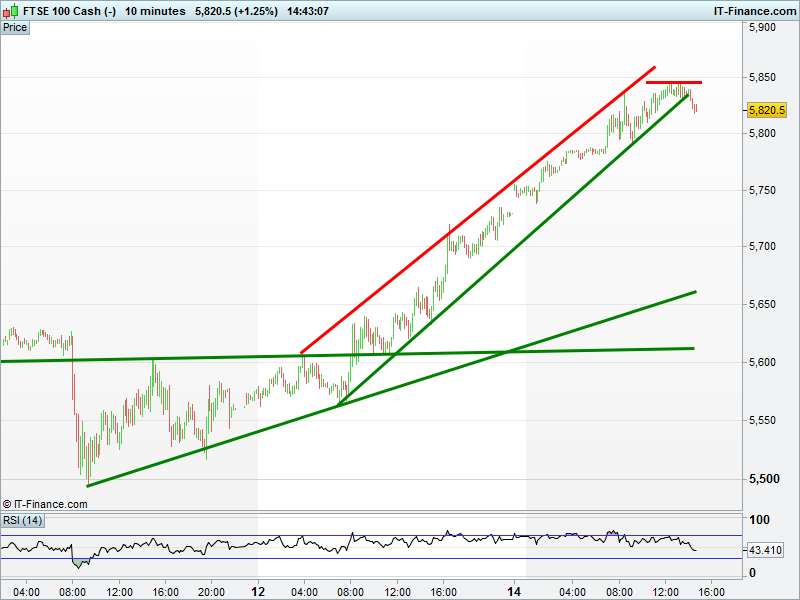Image resolution: width=800 pixels, height=600 pixels.
Task: Click the © IT-Finance.com copyright text
Action: (x=45, y=504)
